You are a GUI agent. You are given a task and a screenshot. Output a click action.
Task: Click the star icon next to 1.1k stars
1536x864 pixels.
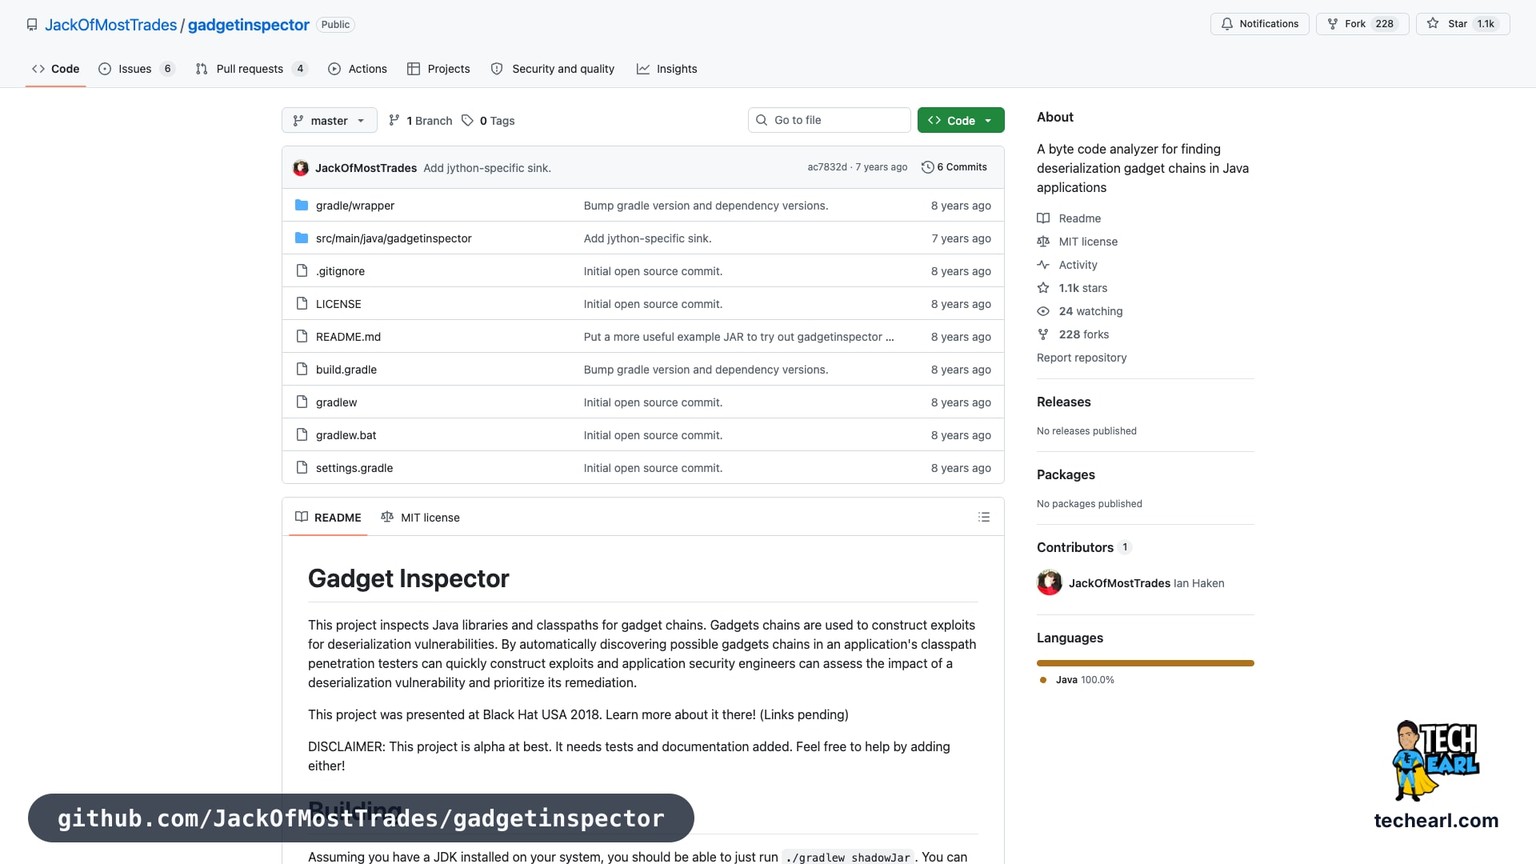(x=1043, y=288)
